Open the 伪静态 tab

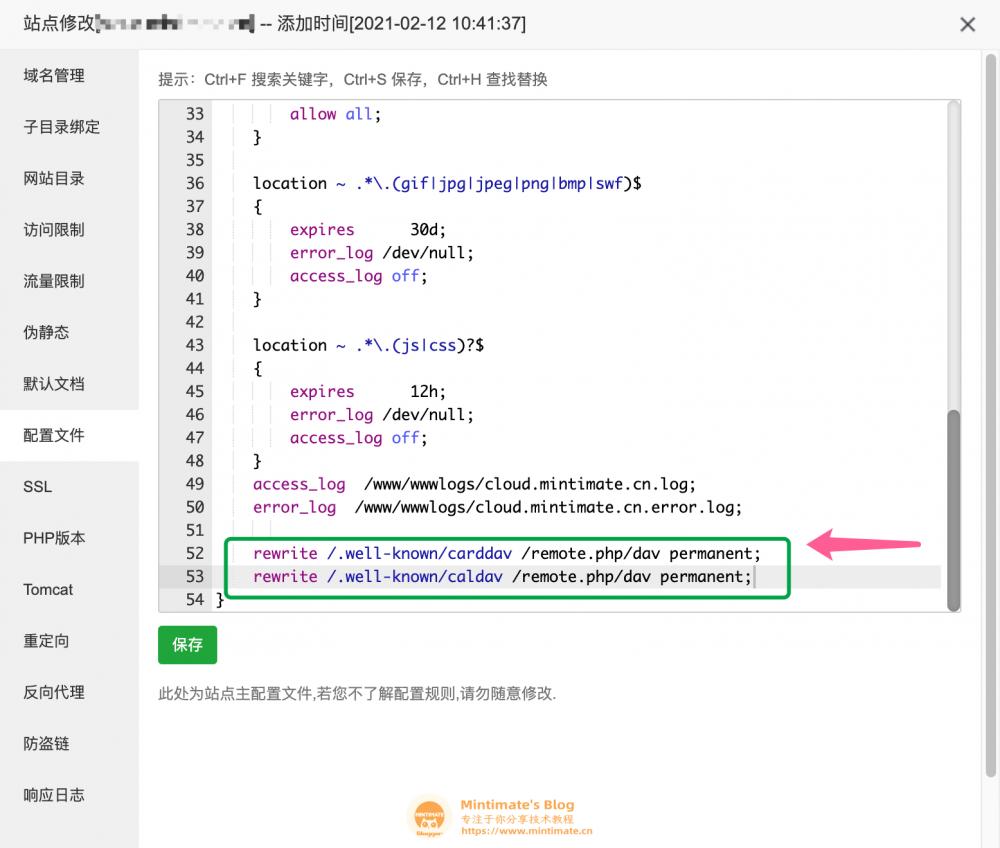[x=46, y=332]
